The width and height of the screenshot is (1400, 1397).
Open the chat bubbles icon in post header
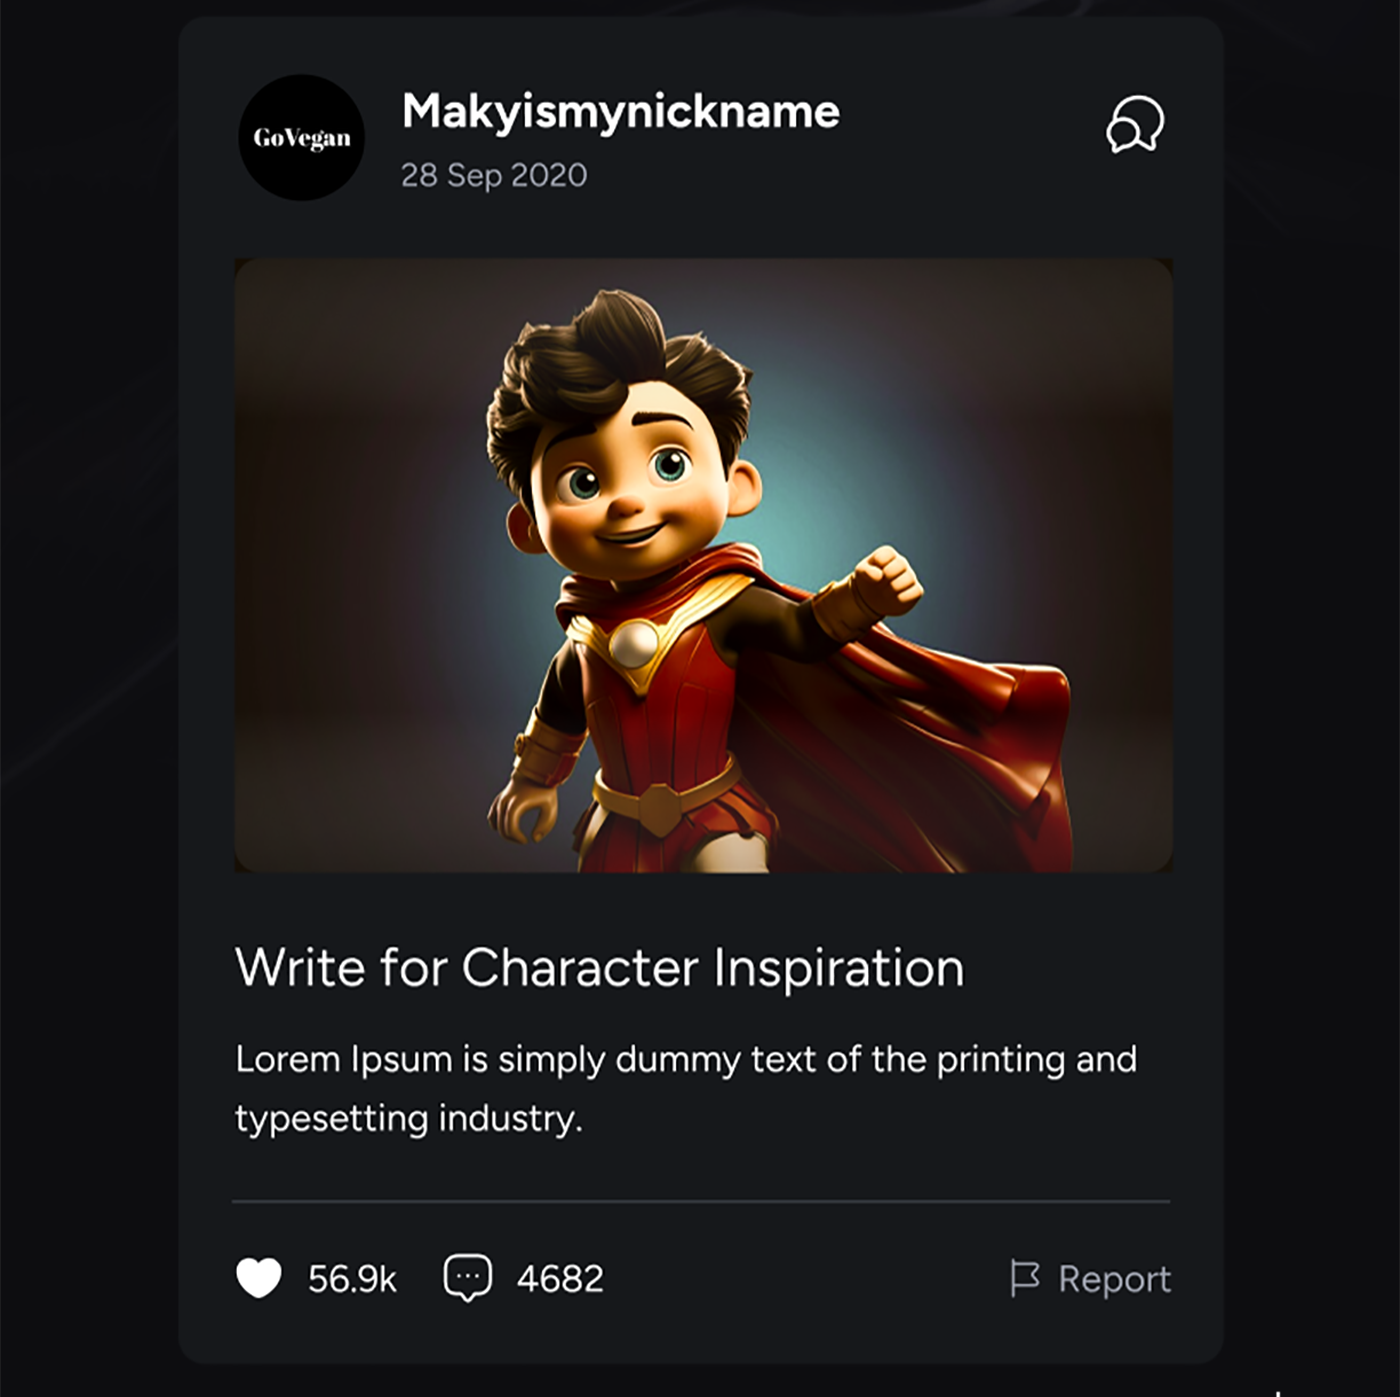[1135, 124]
